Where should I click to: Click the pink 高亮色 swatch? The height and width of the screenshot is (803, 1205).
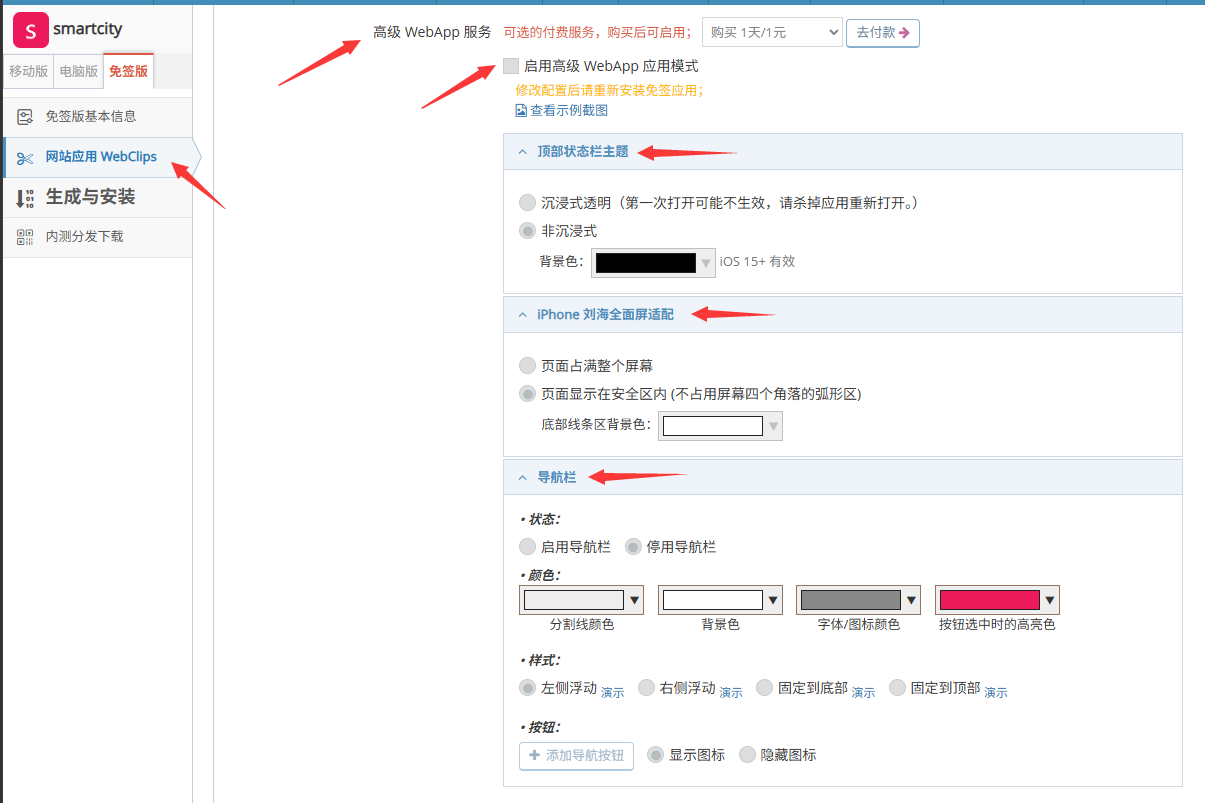click(990, 600)
